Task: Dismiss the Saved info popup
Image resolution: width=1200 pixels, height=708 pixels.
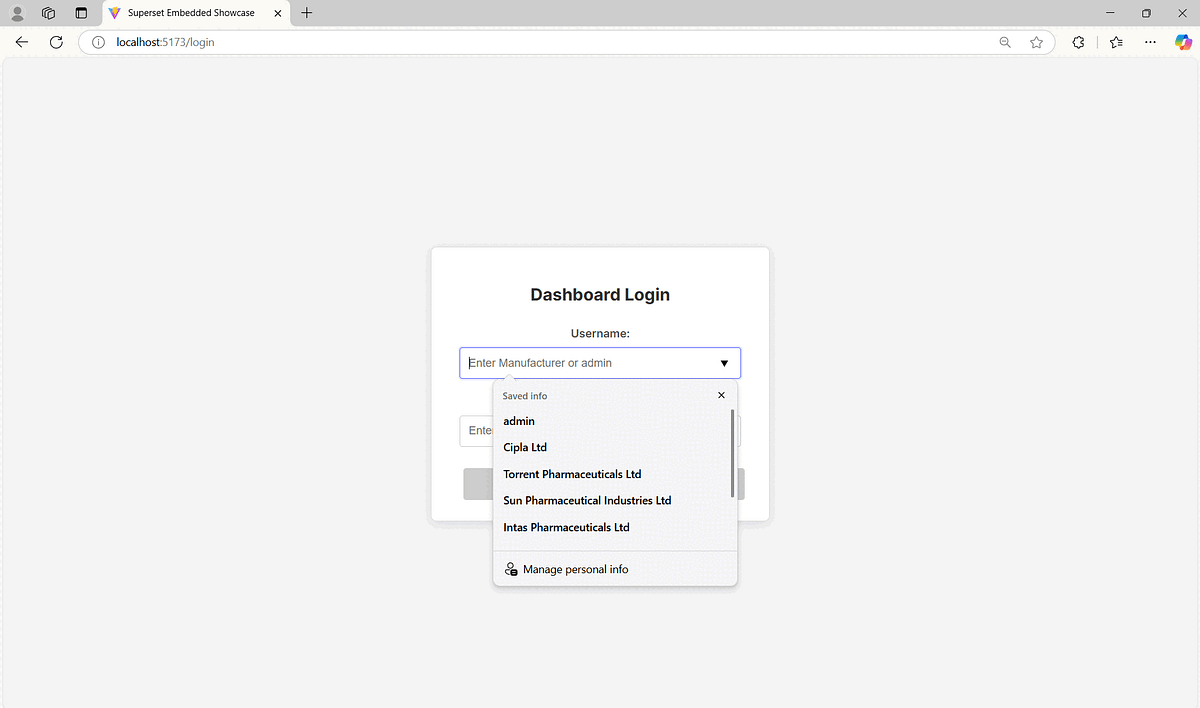Action: [x=721, y=395]
